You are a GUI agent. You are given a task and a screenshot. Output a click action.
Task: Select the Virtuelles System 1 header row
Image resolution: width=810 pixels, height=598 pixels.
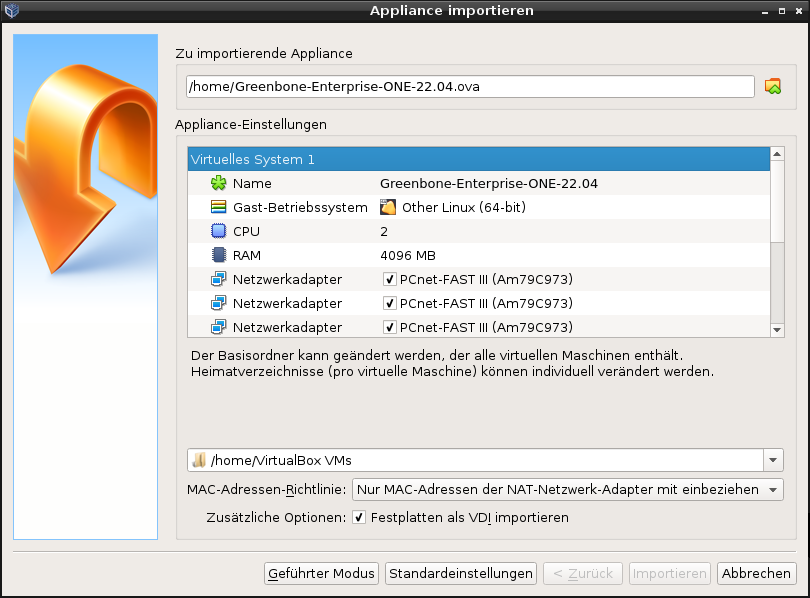coord(478,159)
